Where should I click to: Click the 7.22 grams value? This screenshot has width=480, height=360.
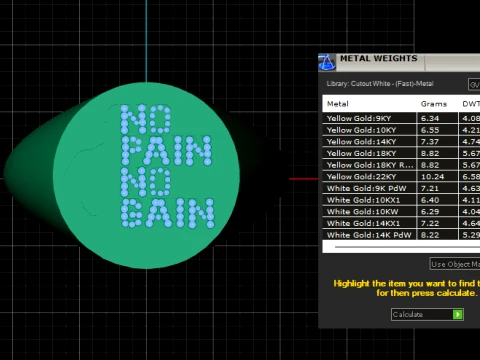point(430,223)
